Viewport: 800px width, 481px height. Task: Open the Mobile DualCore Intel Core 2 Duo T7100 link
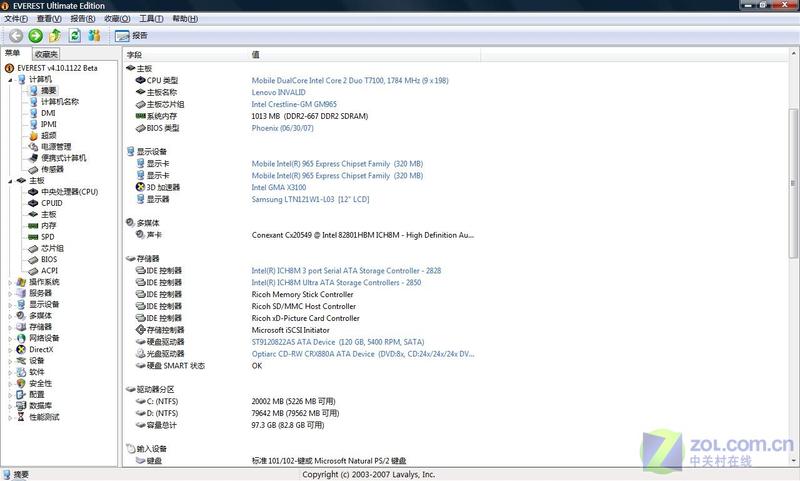pyautogui.click(x=350, y=81)
